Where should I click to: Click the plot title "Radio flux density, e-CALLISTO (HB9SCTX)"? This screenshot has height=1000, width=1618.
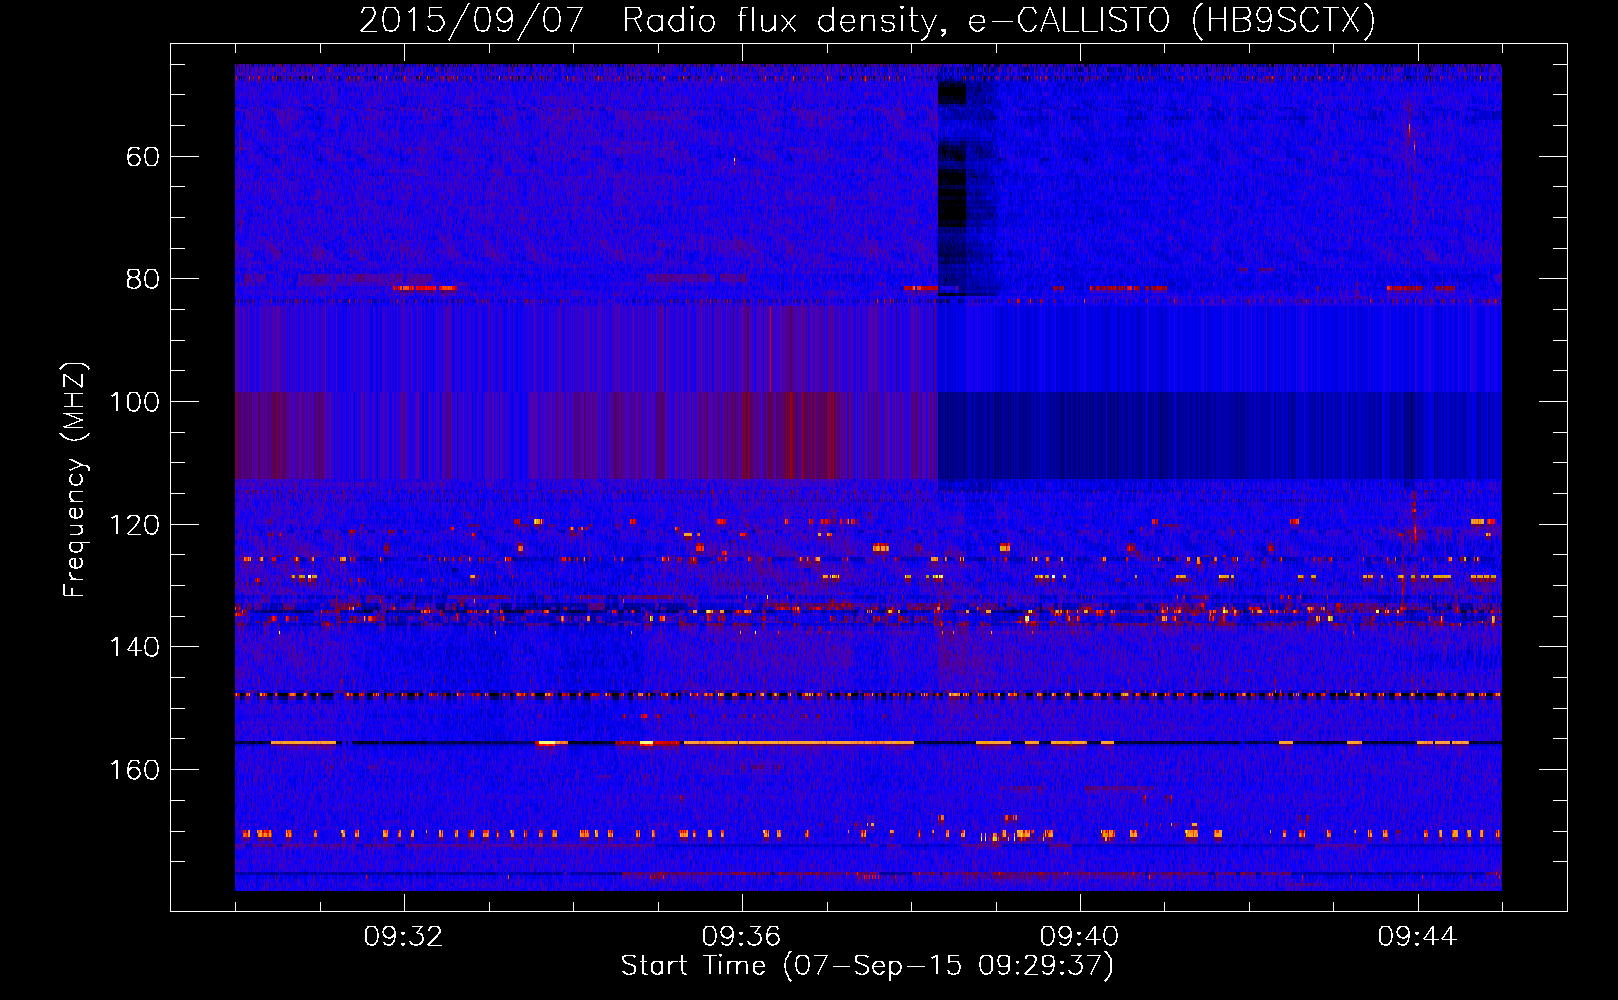click(x=999, y=21)
